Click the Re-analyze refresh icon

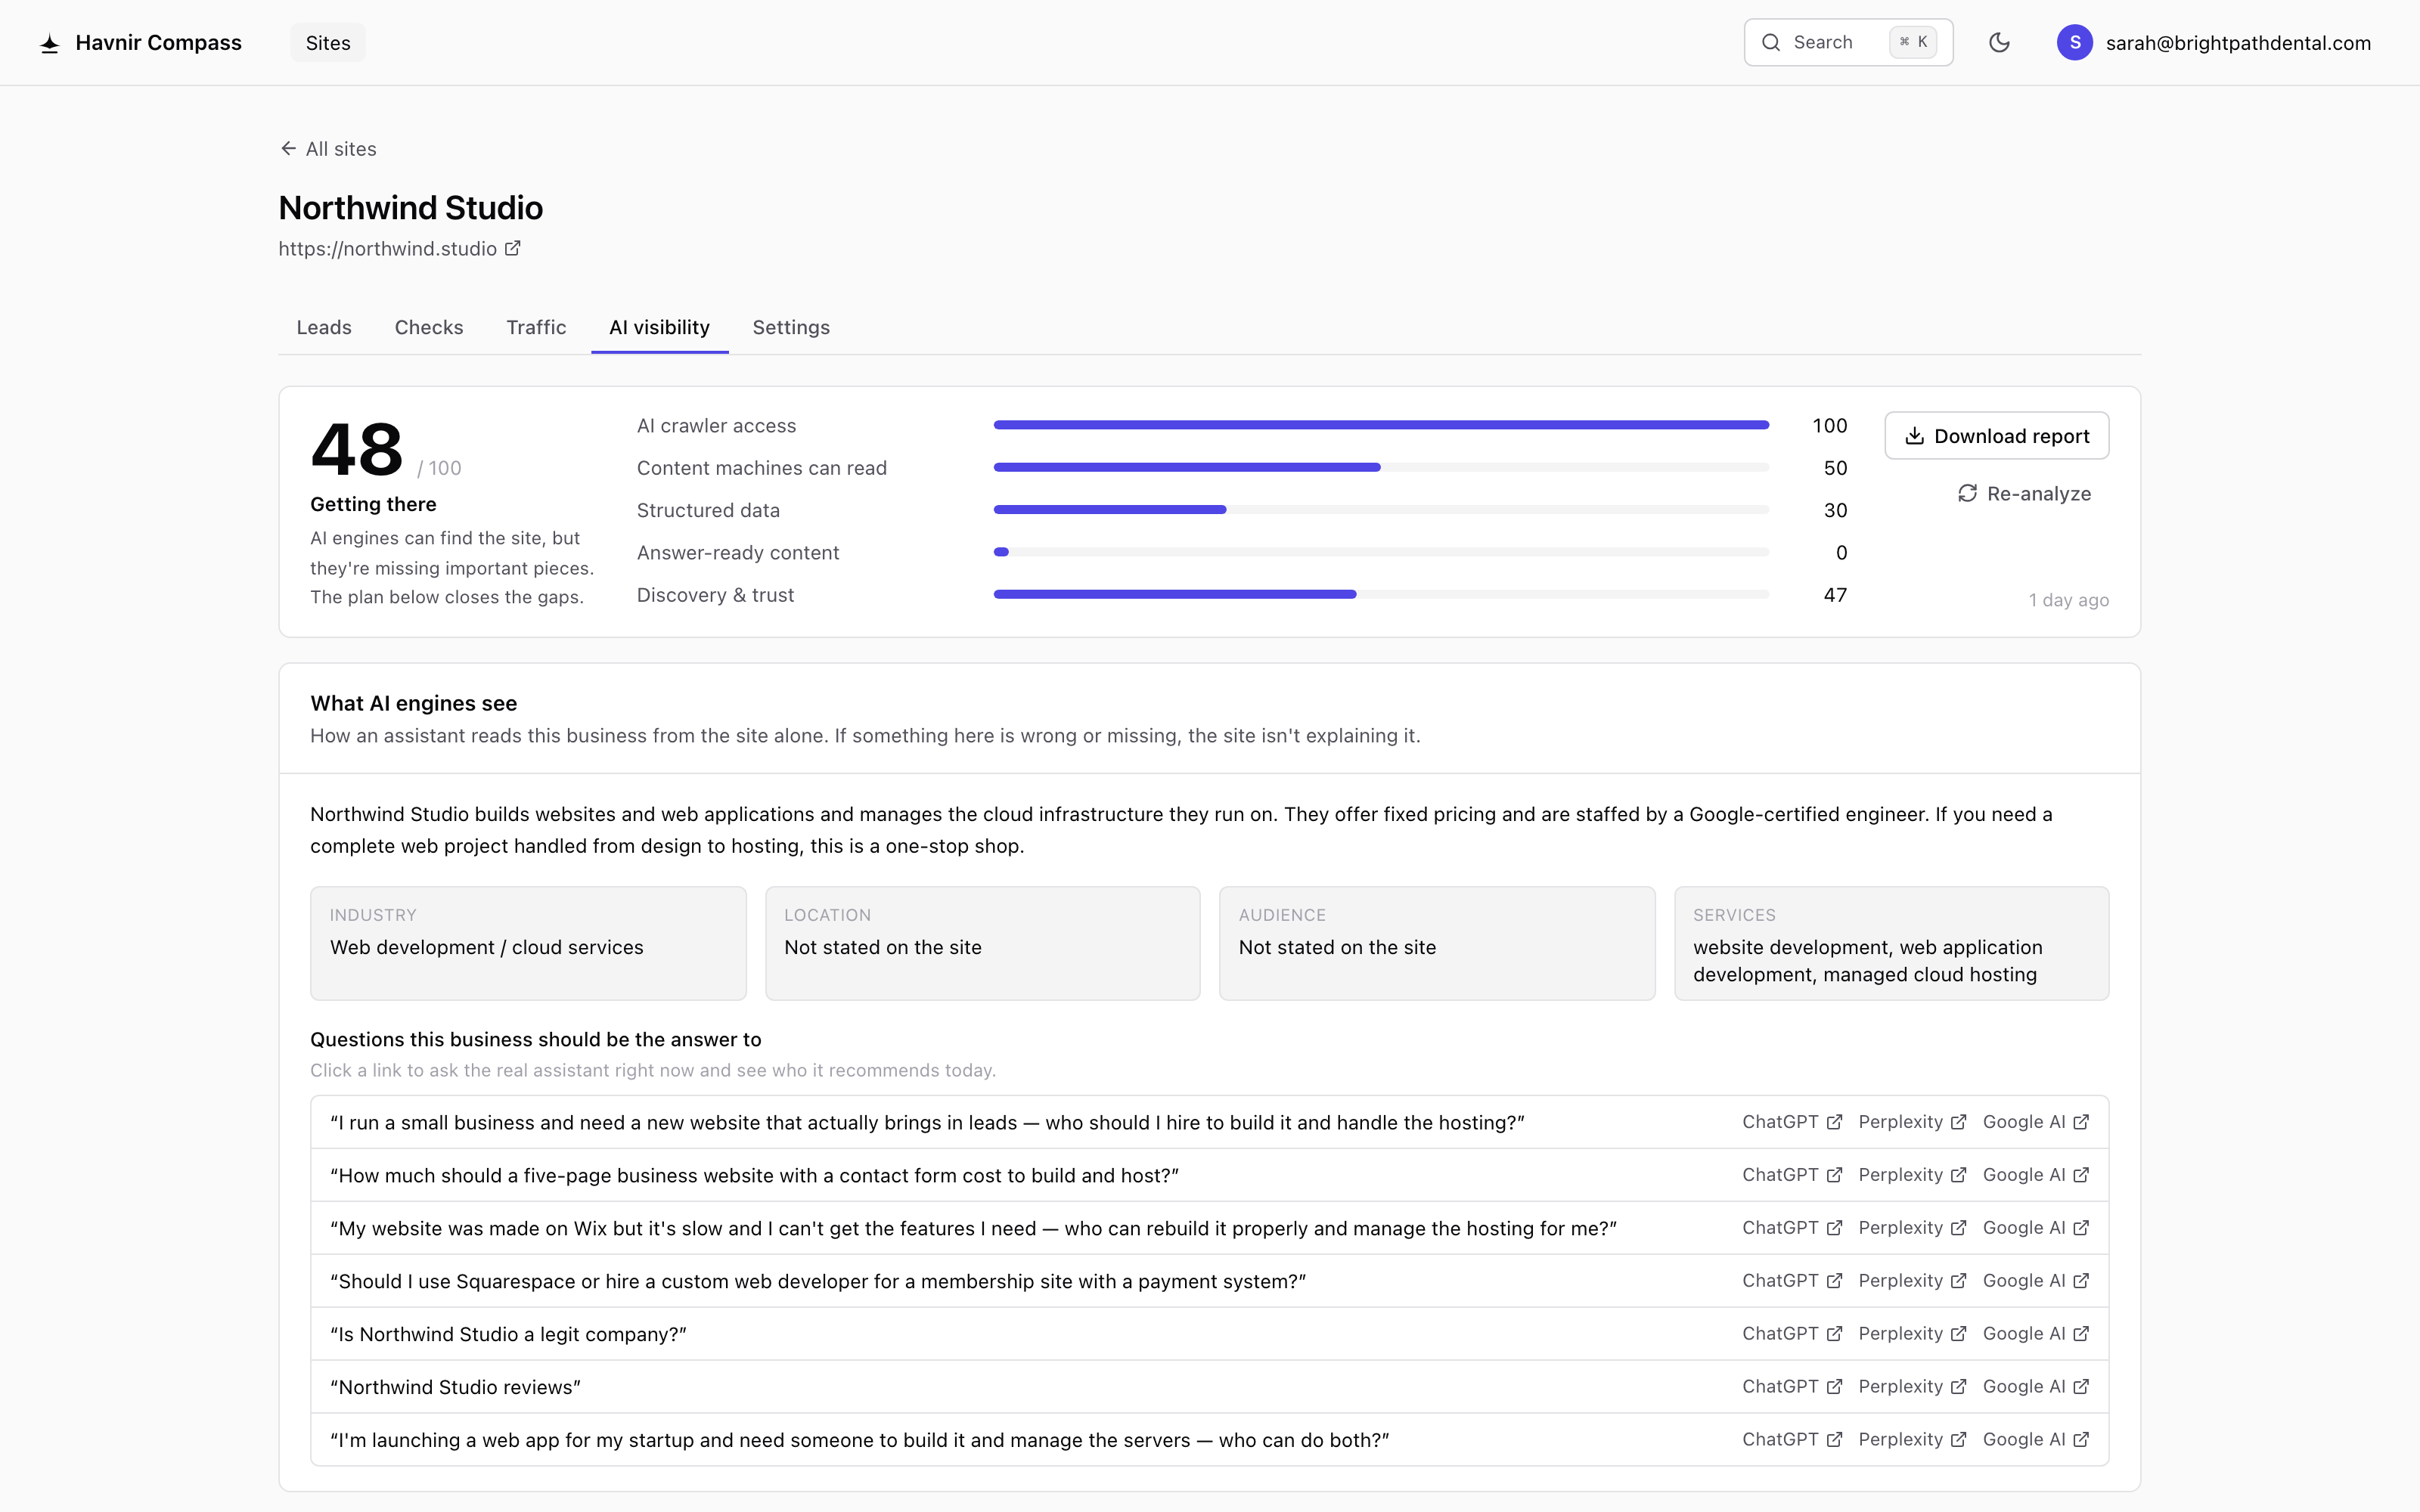pos(1967,493)
